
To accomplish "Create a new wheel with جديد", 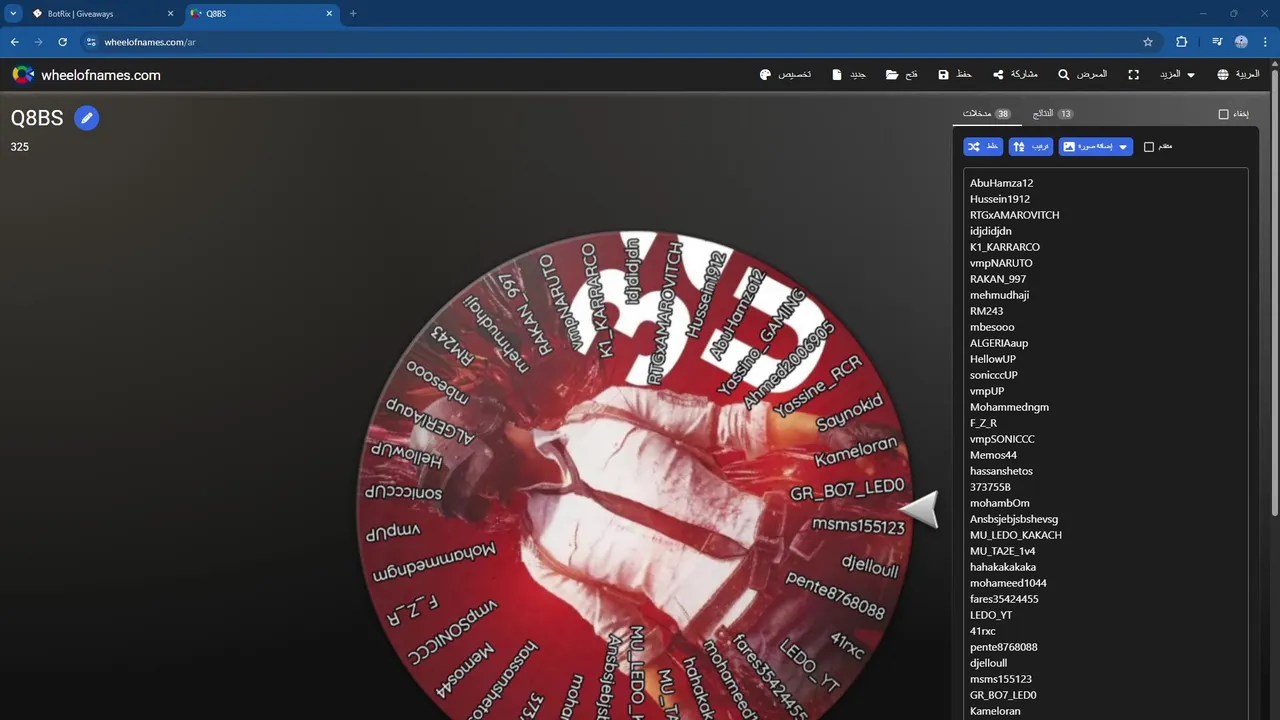I will click(849, 75).
